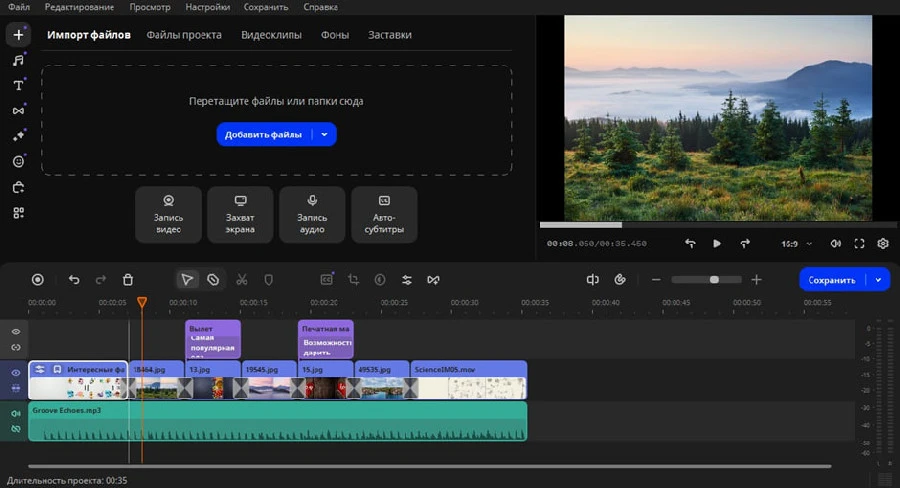The height and width of the screenshot is (488, 900).
Task: Toggle visibility eye of the titles track
Action: point(16,331)
